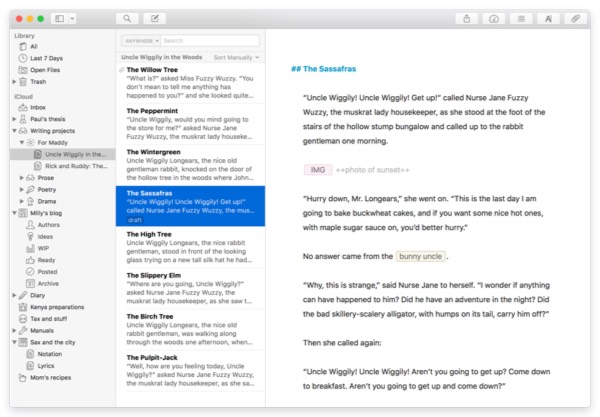Open The Birch Tree sheet

[190, 329]
